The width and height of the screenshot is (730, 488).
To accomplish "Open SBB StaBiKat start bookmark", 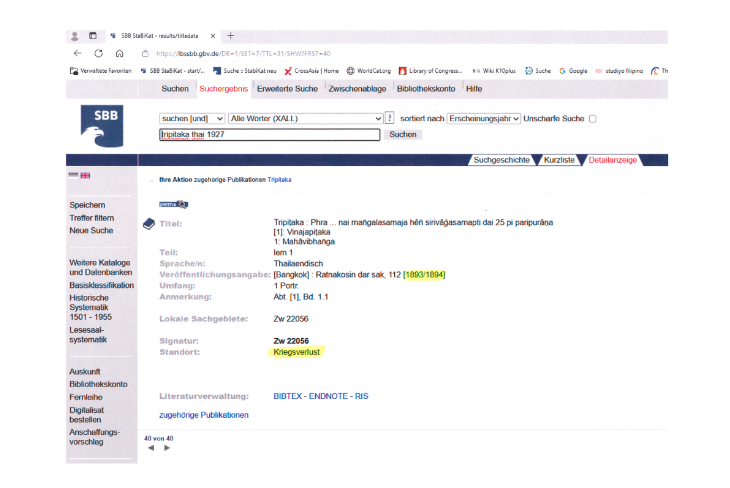I will pos(173,71).
